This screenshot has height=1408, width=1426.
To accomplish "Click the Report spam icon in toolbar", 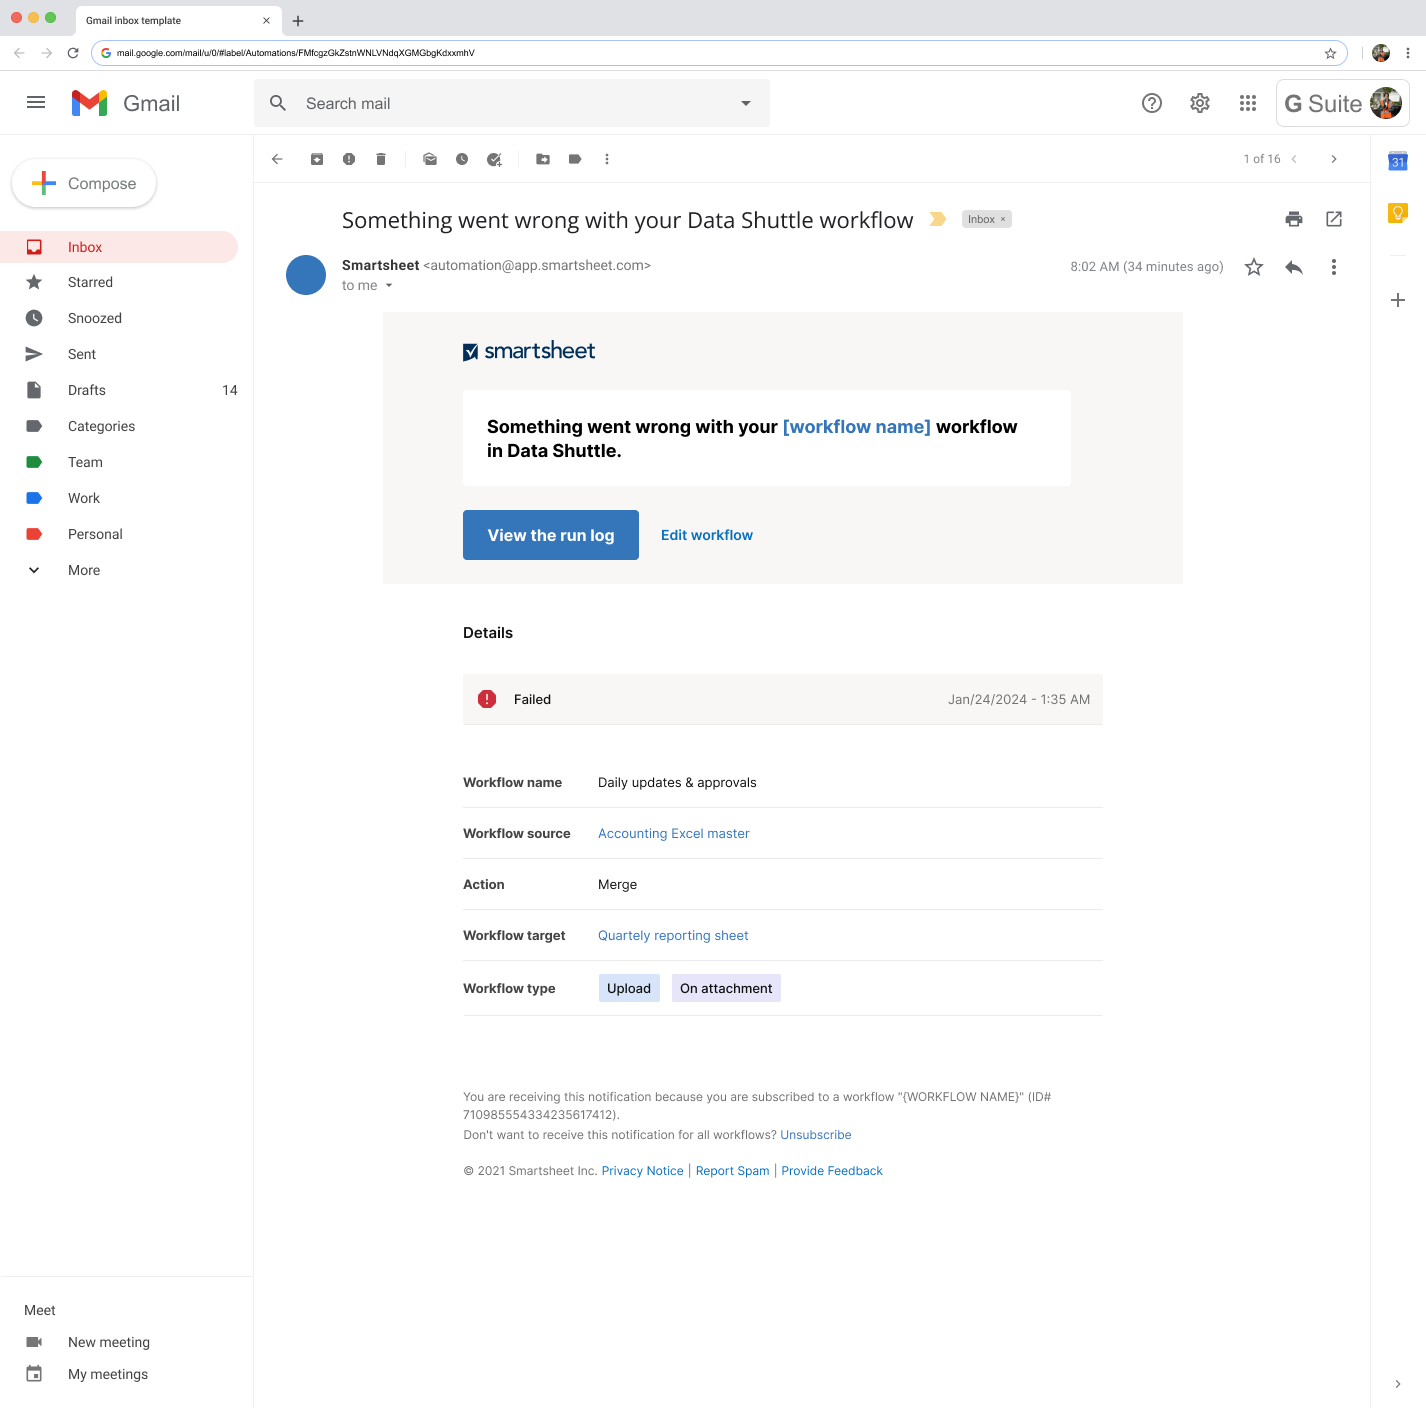I will (349, 159).
